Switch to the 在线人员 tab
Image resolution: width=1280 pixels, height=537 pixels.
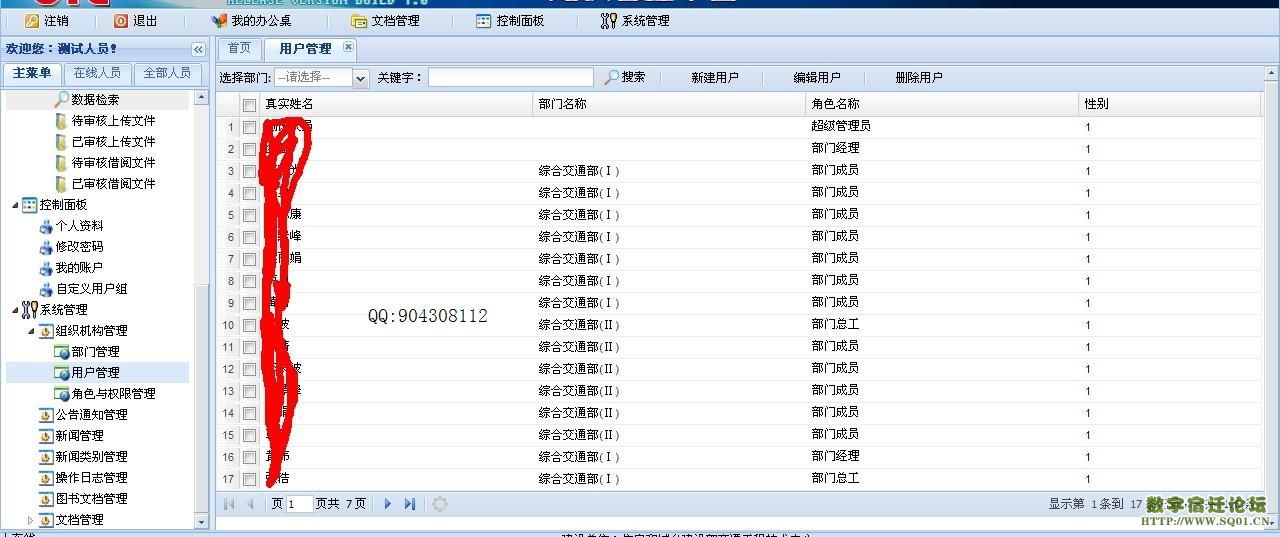97,73
